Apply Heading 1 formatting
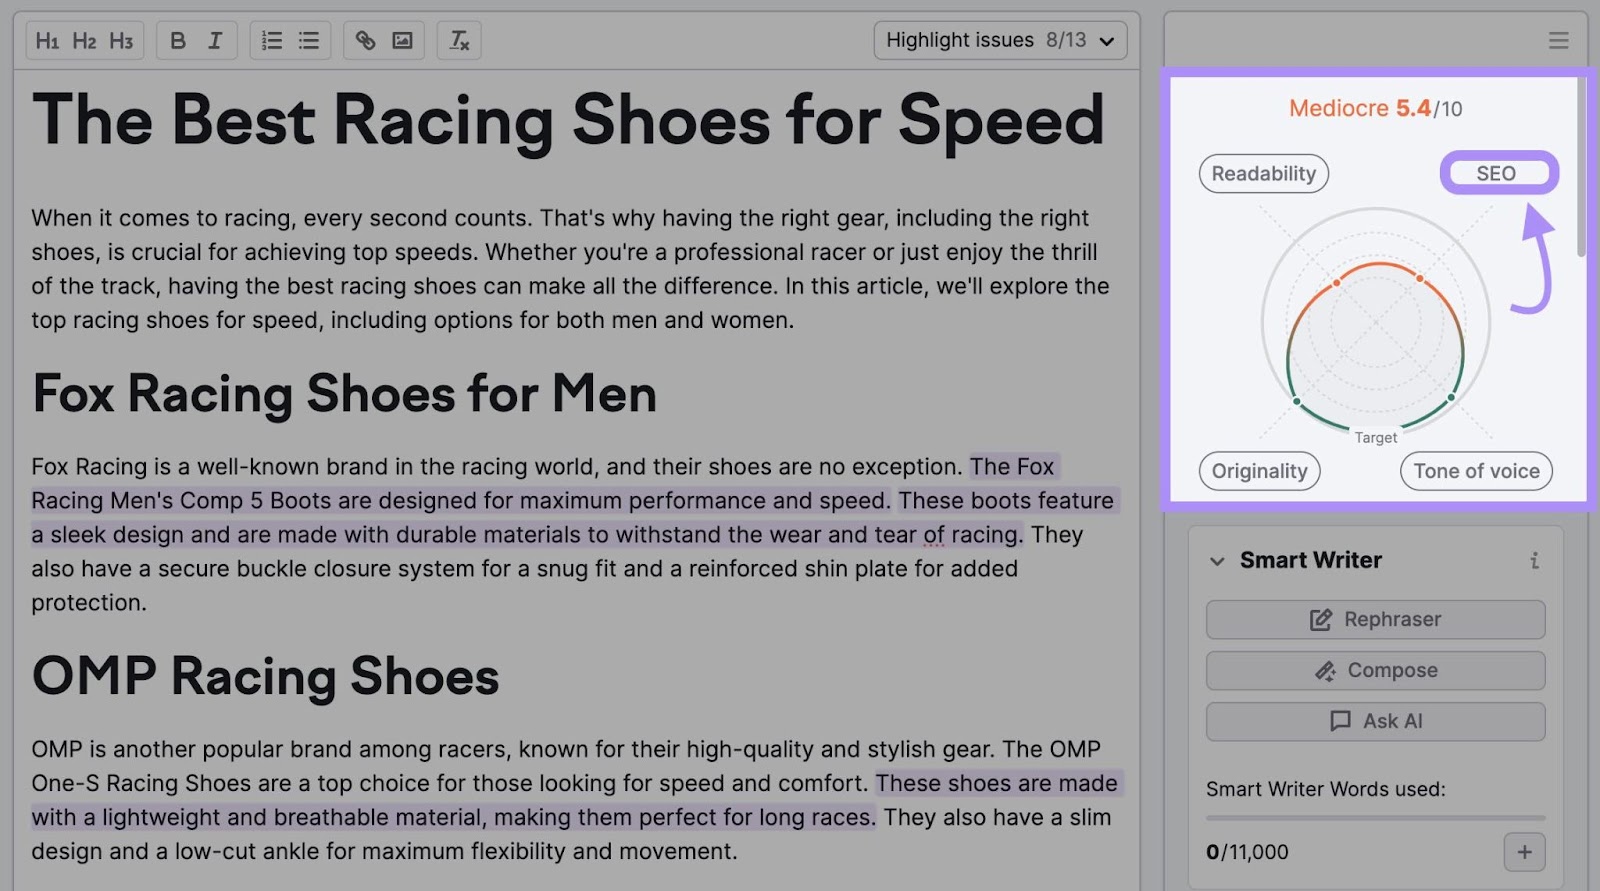The height and width of the screenshot is (891, 1600). click(47, 41)
